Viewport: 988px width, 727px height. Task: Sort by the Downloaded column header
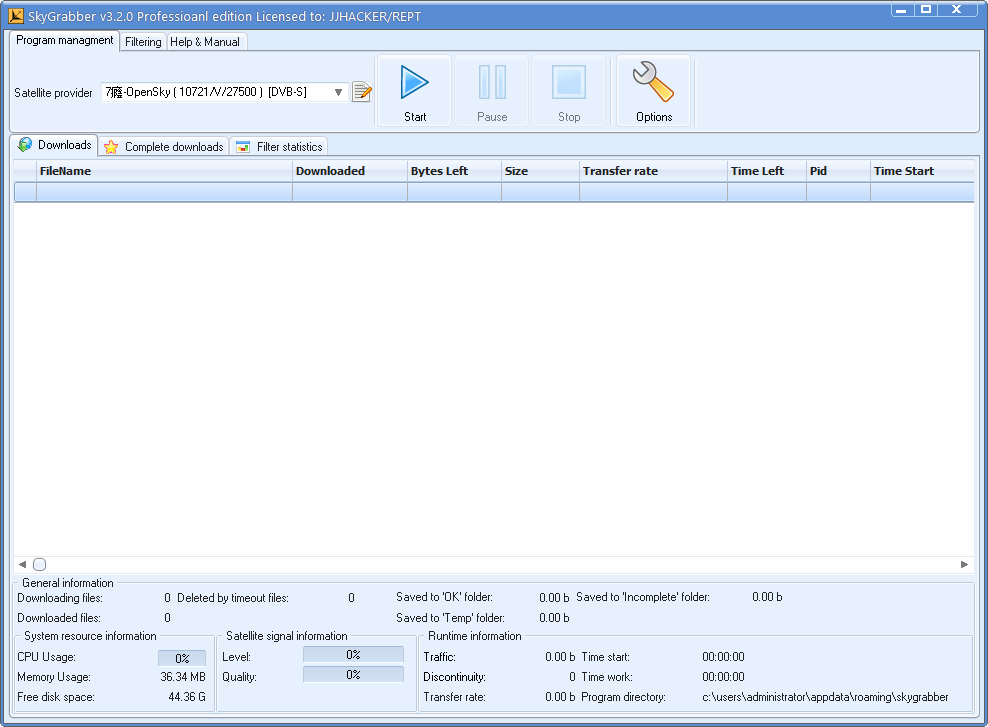tap(350, 171)
